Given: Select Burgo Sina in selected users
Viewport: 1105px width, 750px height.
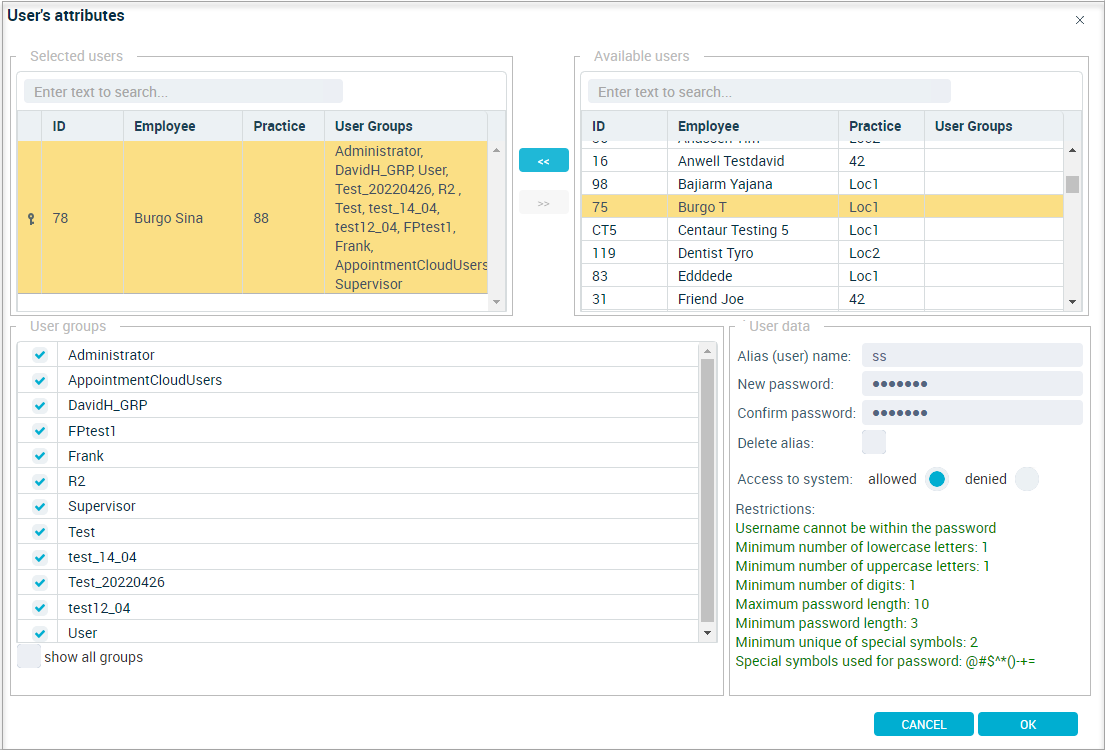Looking at the screenshot, I should 252,218.
